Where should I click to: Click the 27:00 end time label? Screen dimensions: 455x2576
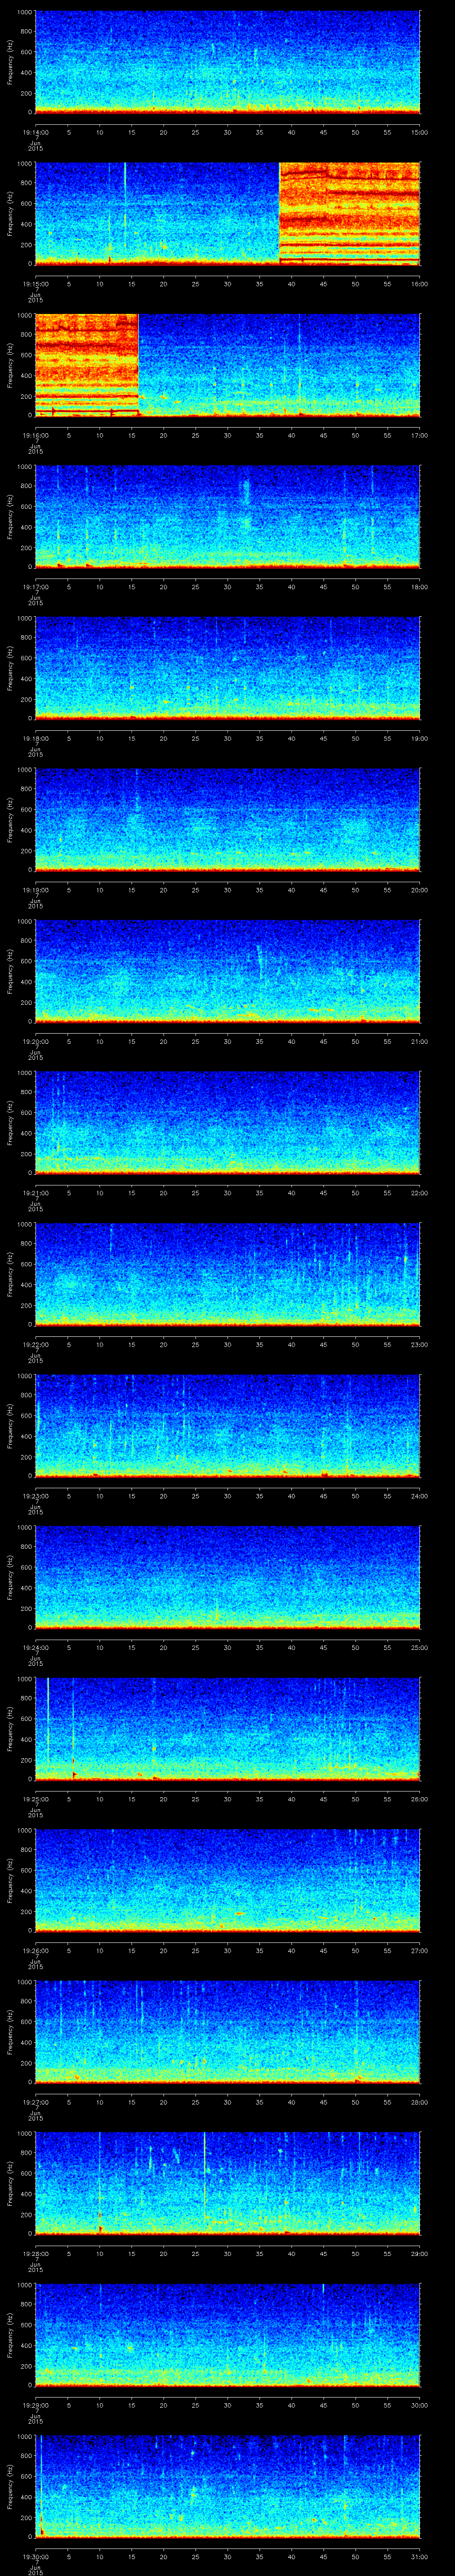(x=419, y=1950)
